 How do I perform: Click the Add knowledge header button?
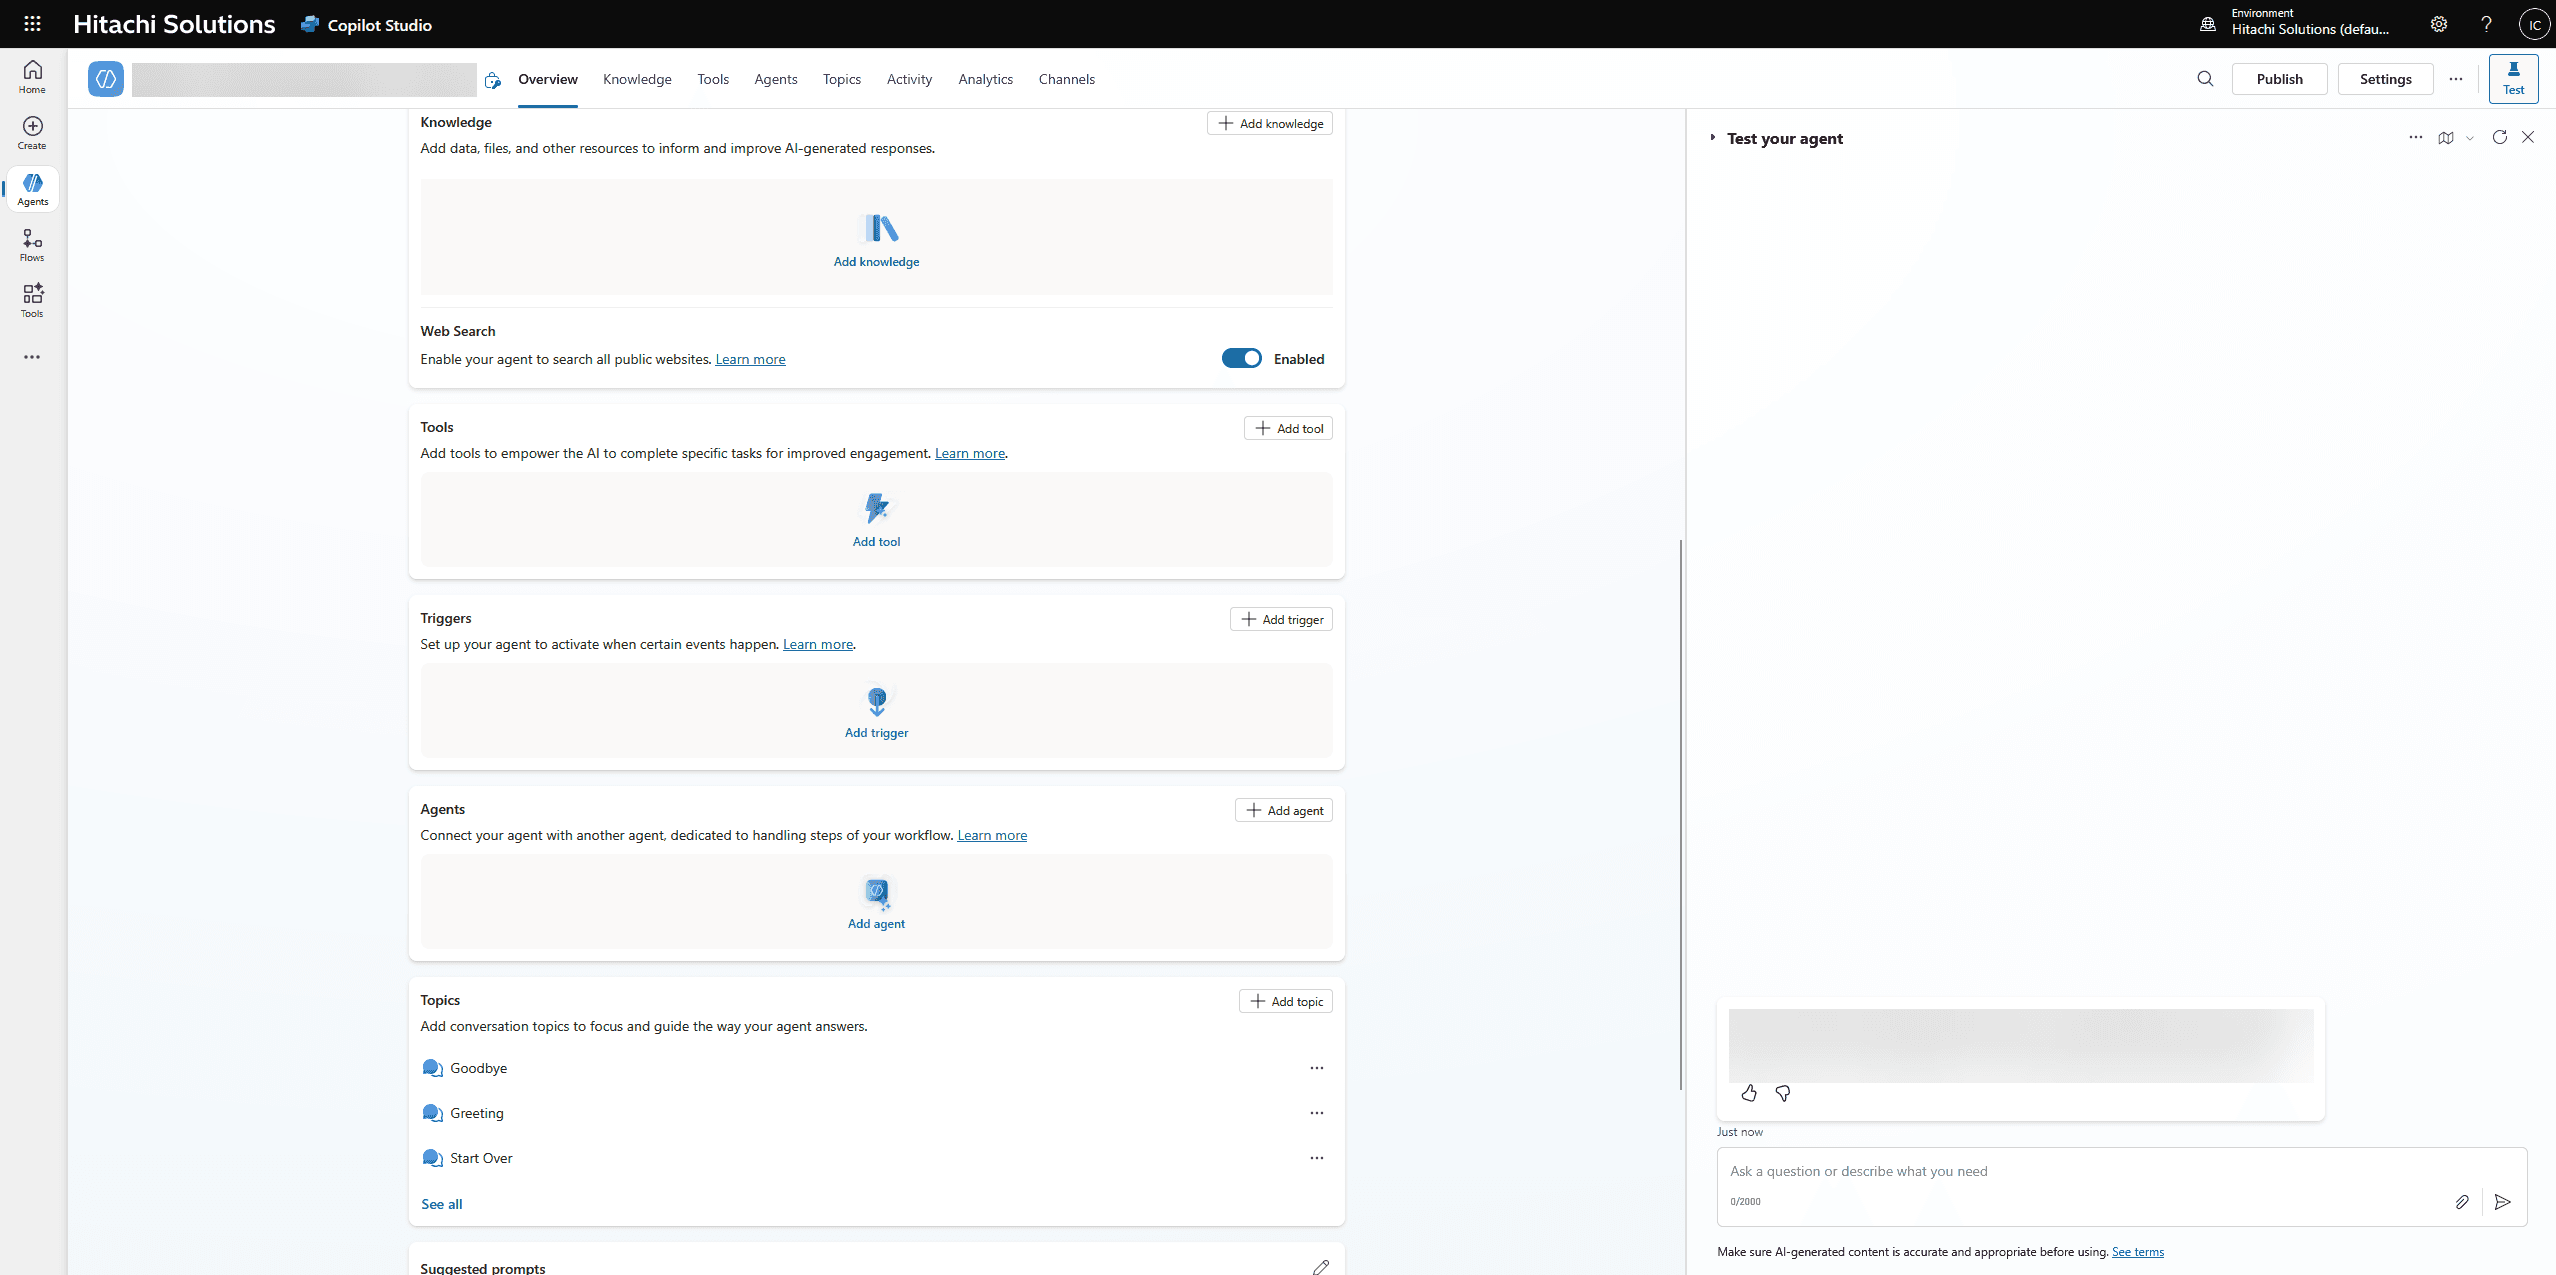(x=1270, y=123)
